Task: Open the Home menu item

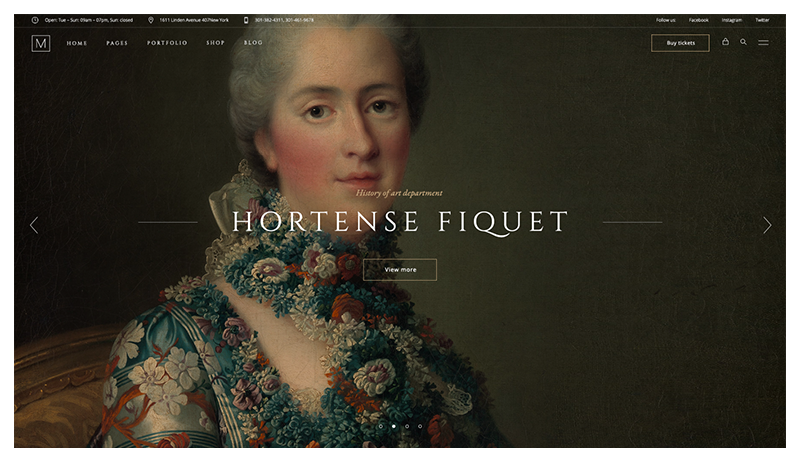Action: [x=77, y=43]
